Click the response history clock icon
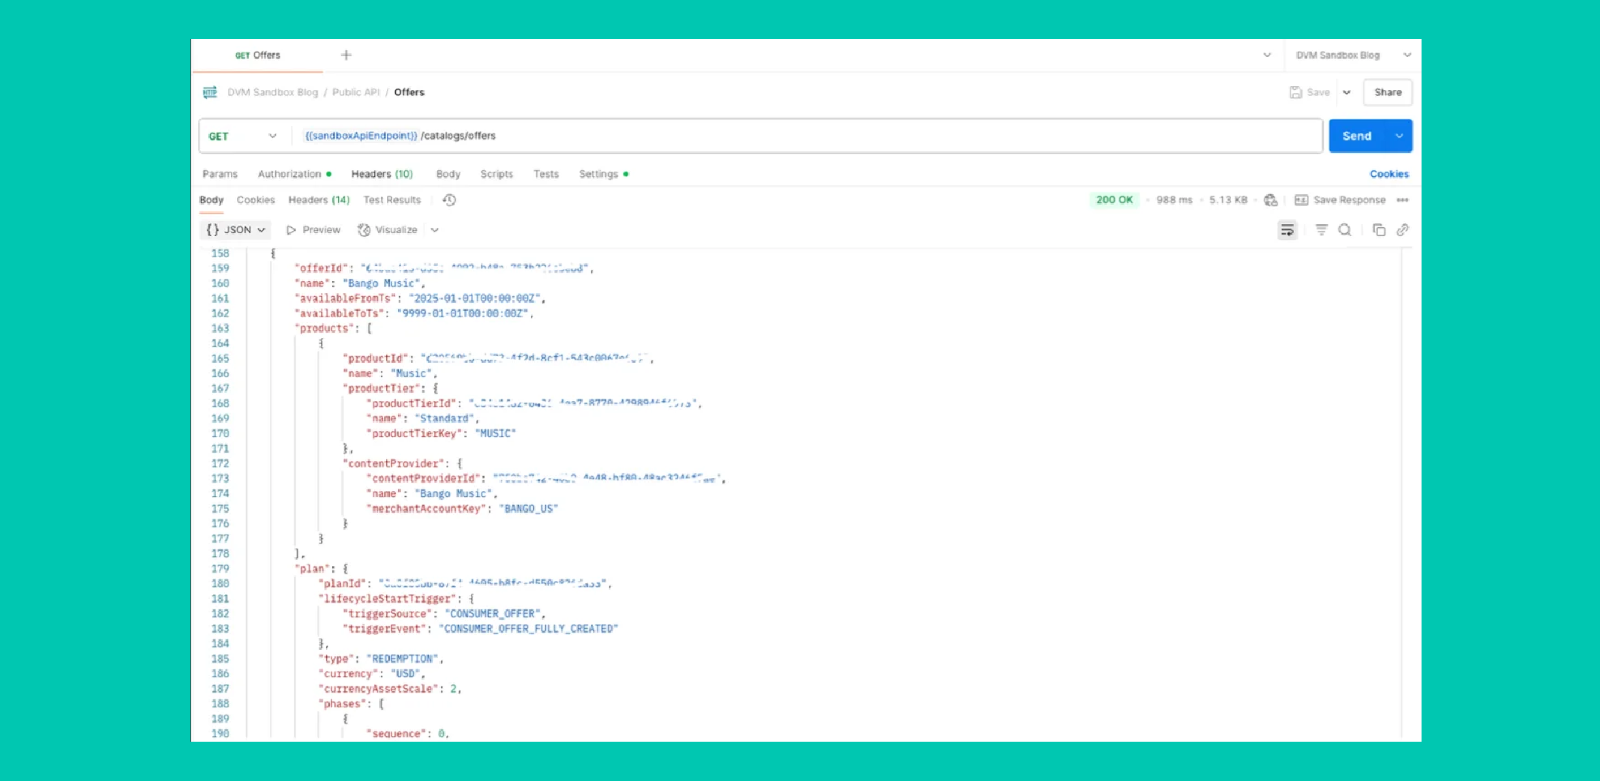Screen dimensions: 1600x781 (449, 200)
